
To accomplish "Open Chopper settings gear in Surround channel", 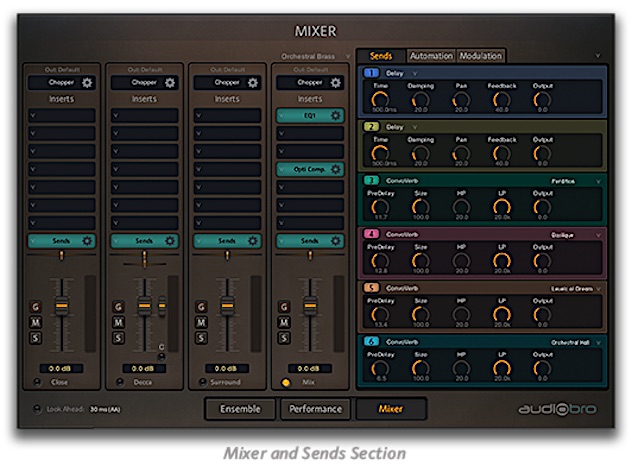I will pyautogui.click(x=253, y=83).
